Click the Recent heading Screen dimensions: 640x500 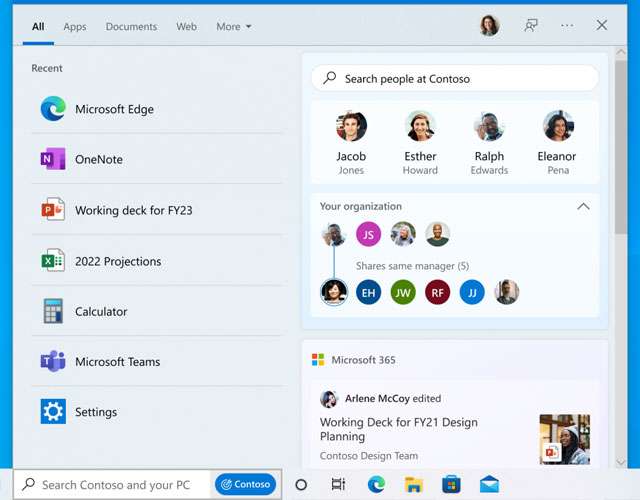tap(47, 68)
